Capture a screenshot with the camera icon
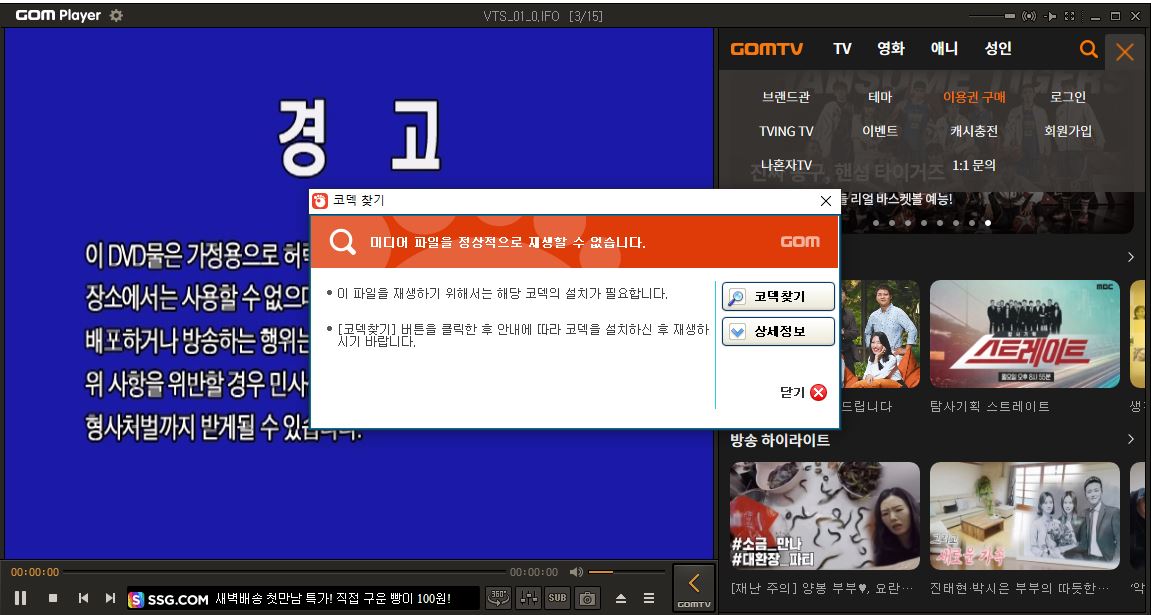The image size is (1151, 615). click(587, 598)
